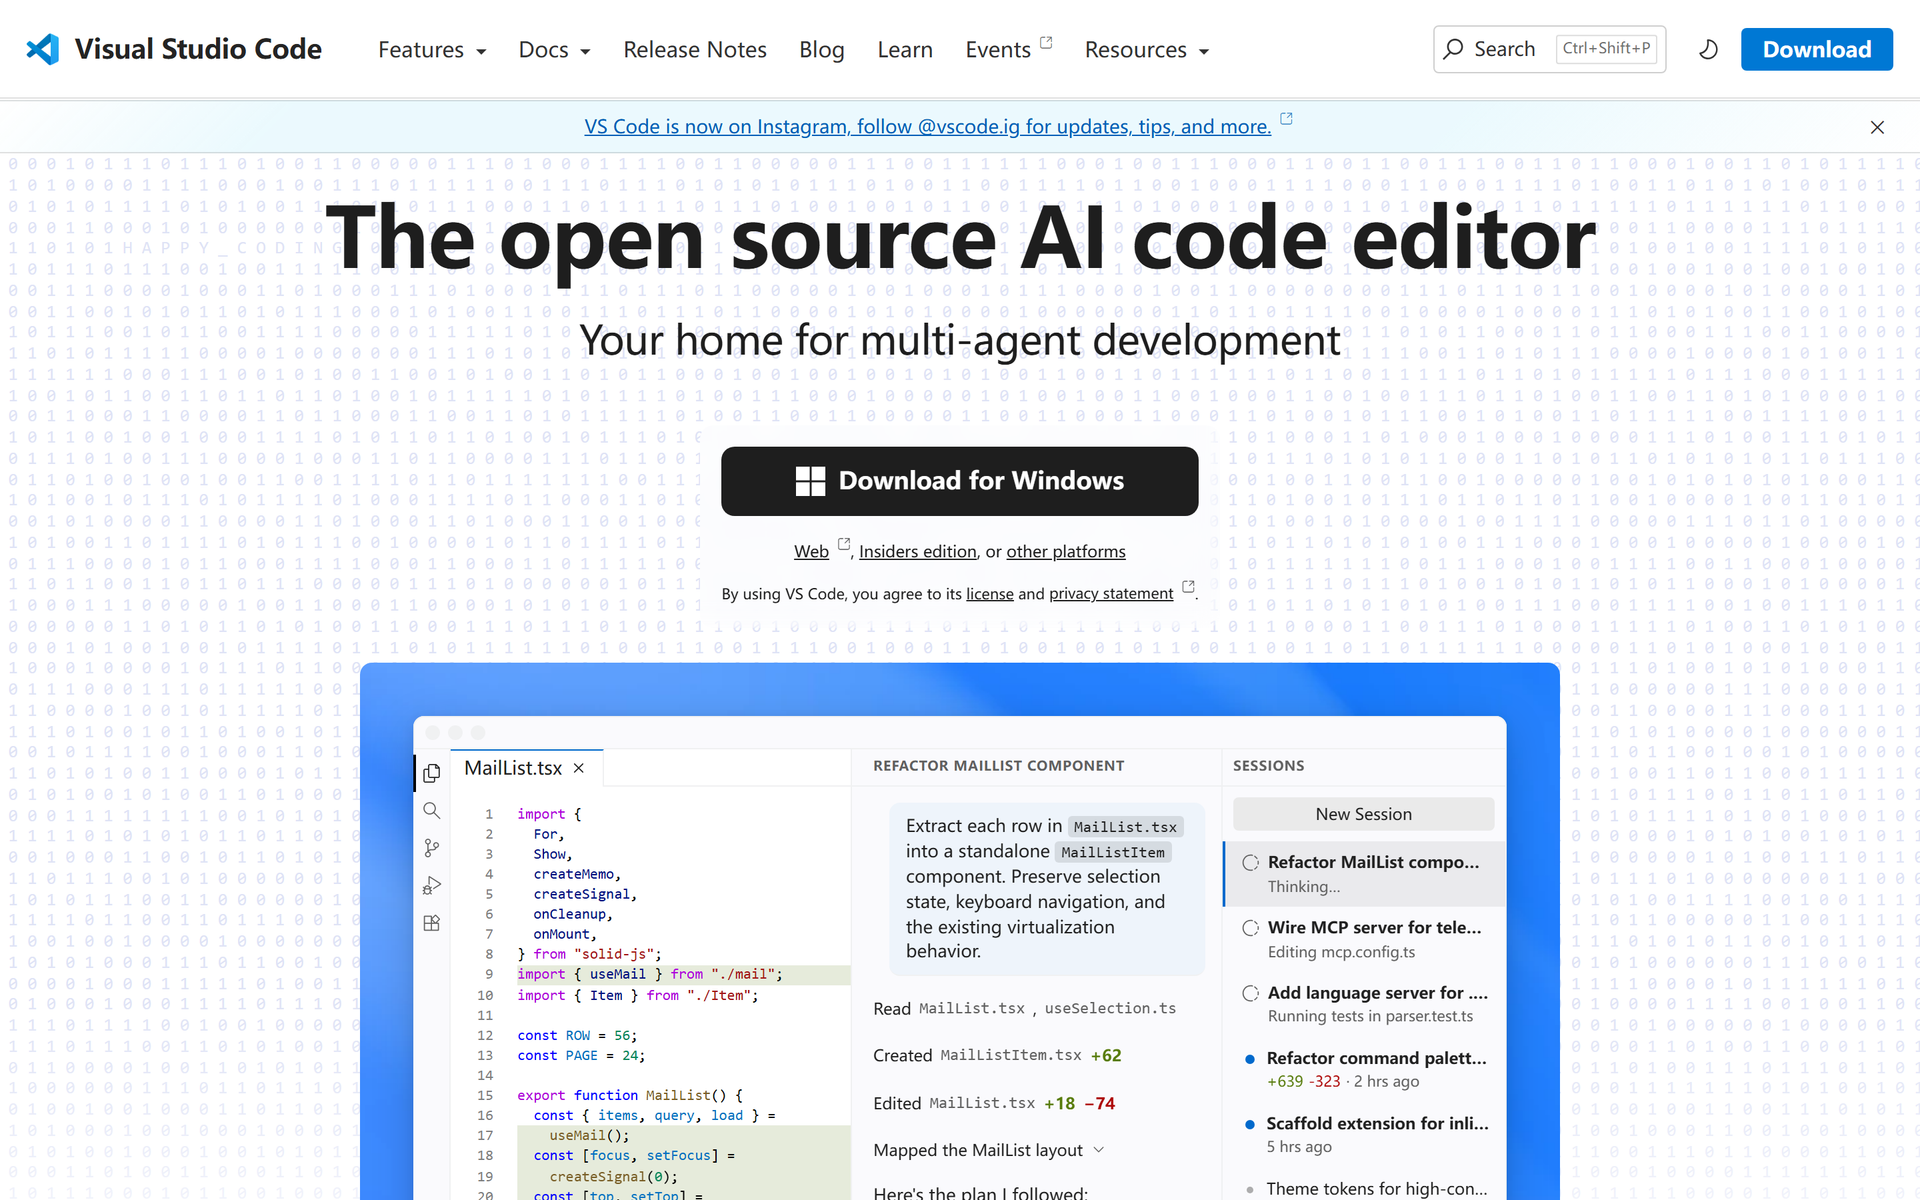Click the spinner icon beside Refactor MailList session
The image size is (1920, 1200).
(x=1250, y=862)
